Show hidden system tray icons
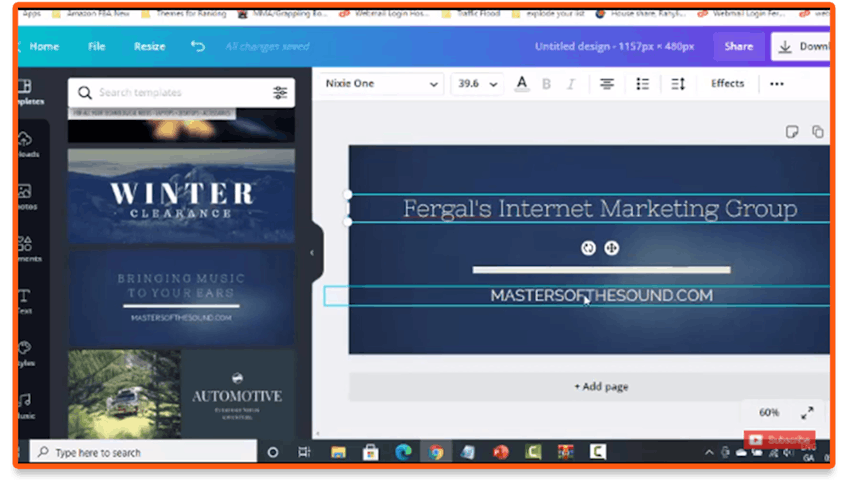The width and height of the screenshot is (848, 491). click(x=709, y=453)
